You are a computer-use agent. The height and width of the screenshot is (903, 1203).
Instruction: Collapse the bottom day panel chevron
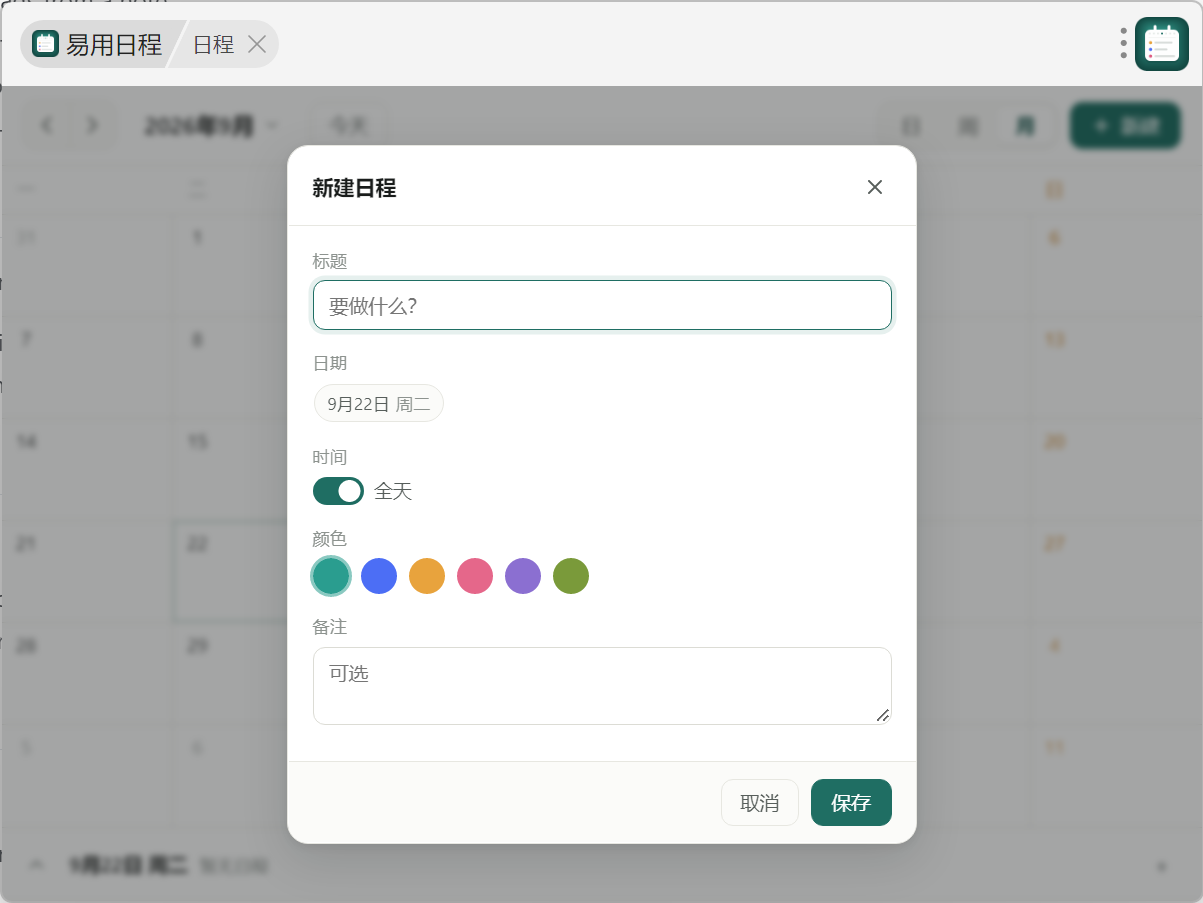tap(37, 864)
